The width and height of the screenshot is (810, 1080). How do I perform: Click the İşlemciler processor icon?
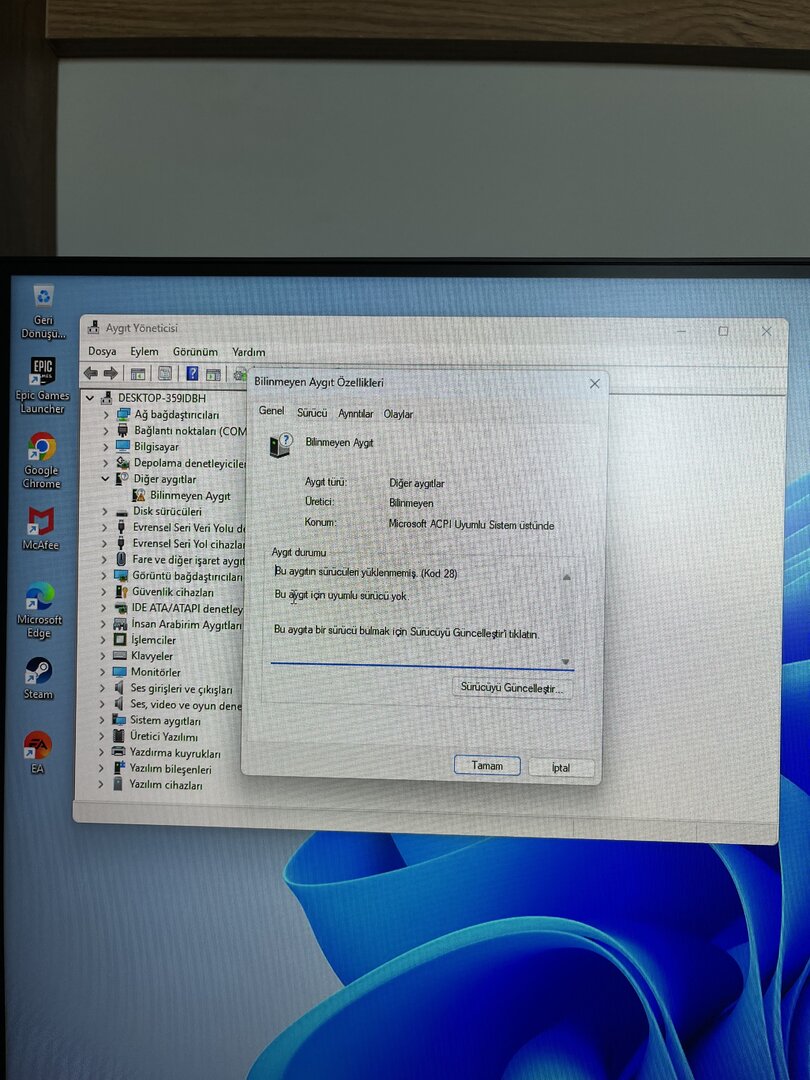point(120,639)
